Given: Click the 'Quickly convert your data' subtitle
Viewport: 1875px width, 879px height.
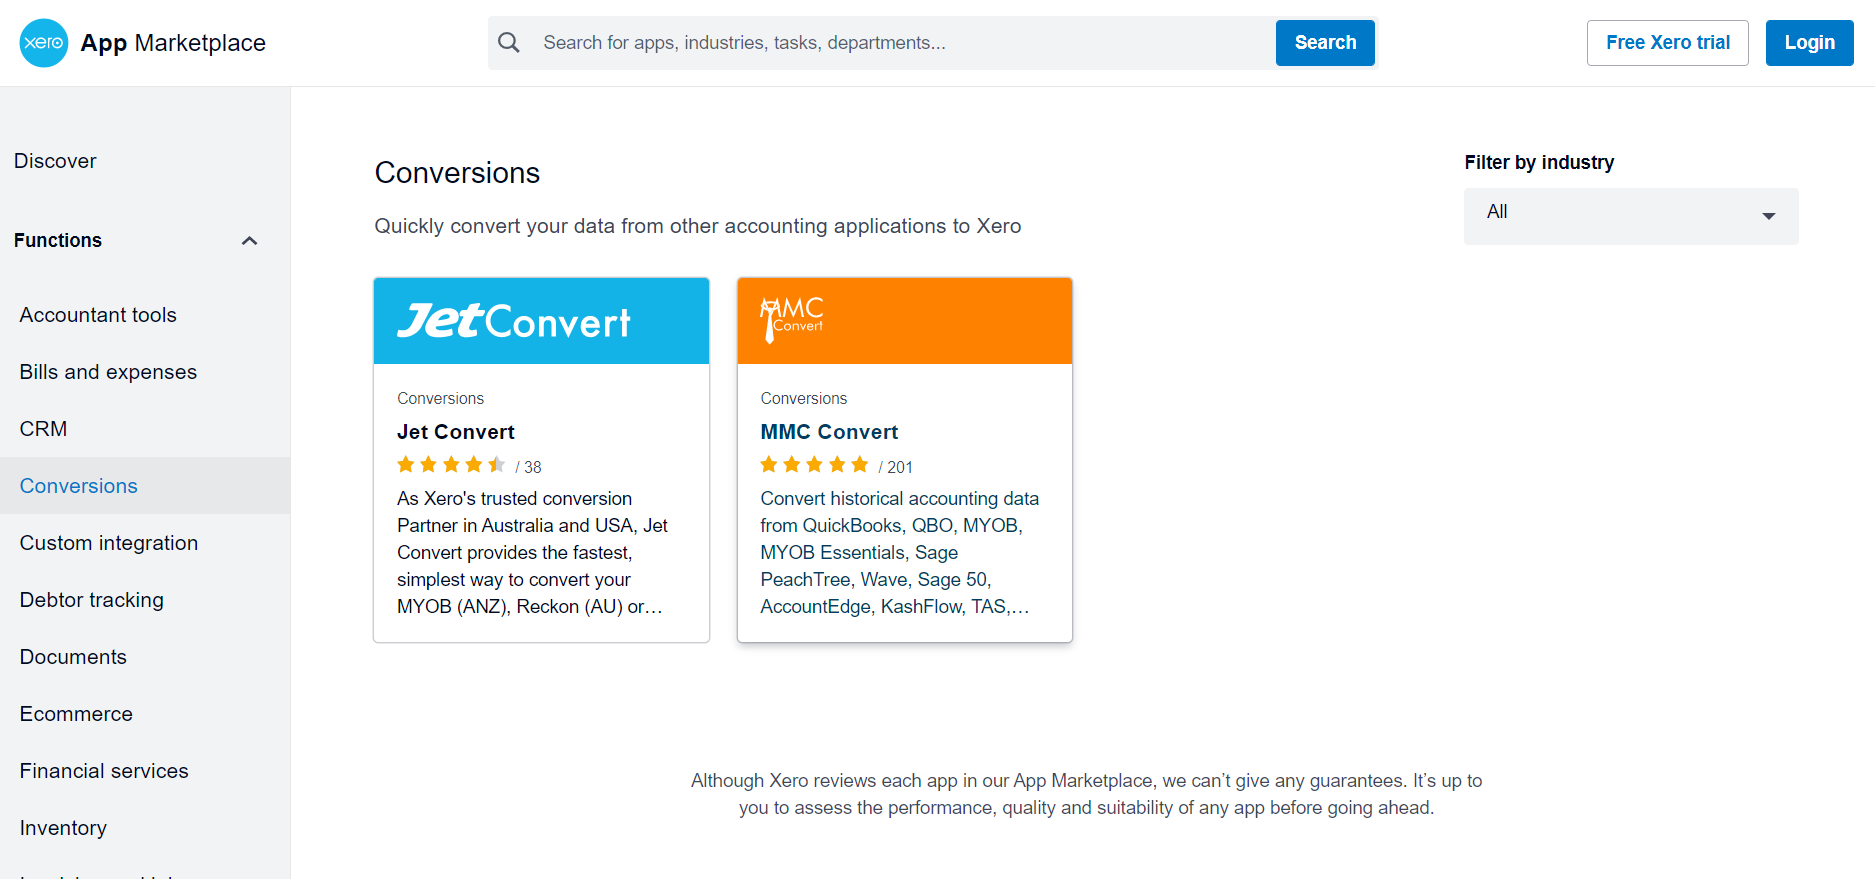Looking at the screenshot, I should point(698,226).
